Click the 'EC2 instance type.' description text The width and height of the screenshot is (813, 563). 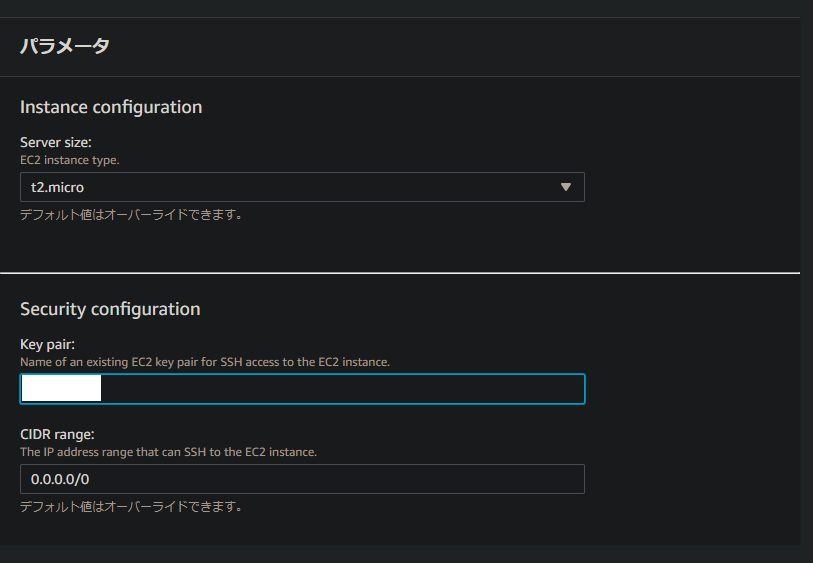(x=70, y=160)
